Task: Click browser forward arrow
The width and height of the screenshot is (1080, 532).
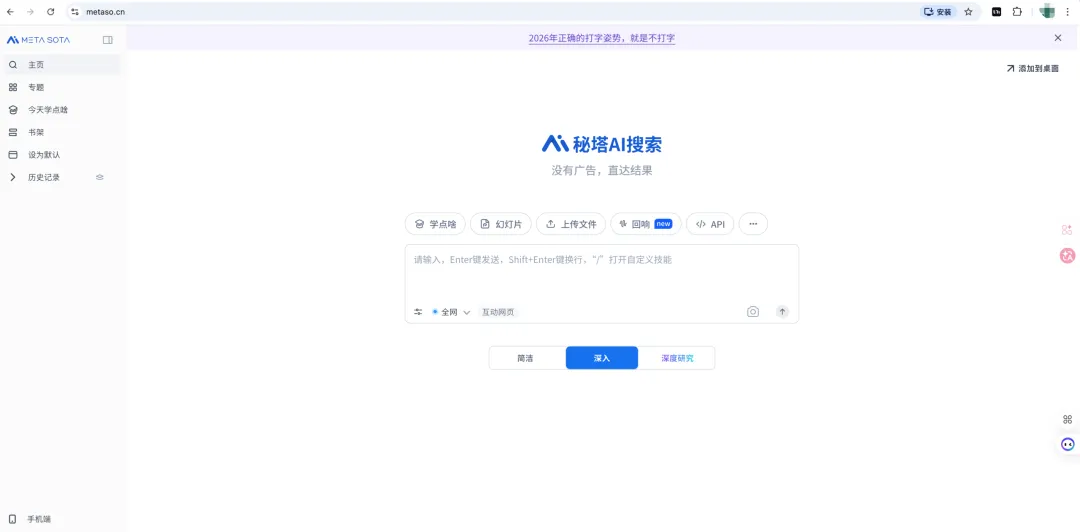Action: [x=30, y=12]
